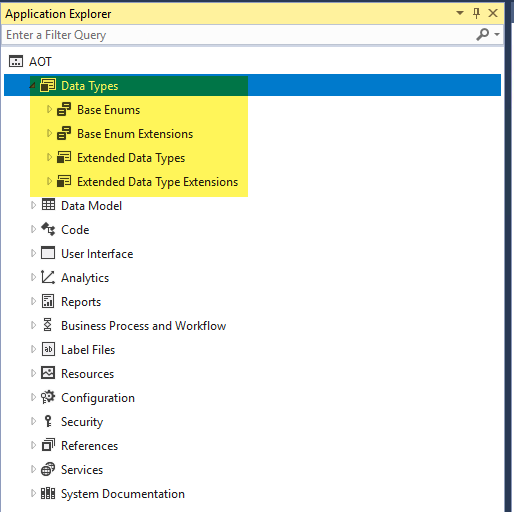Click the Data Model table icon
This screenshot has height=512, width=514.
pos(48,205)
